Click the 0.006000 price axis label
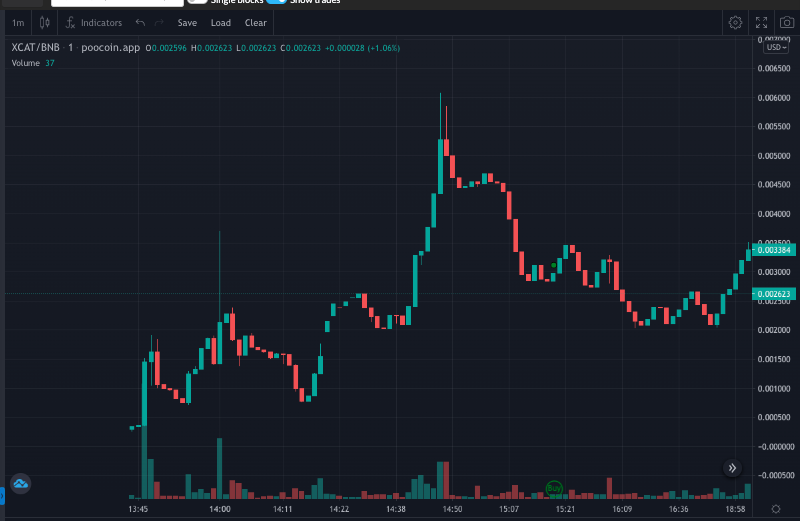The height and width of the screenshot is (521, 800). click(x=774, y=98)
